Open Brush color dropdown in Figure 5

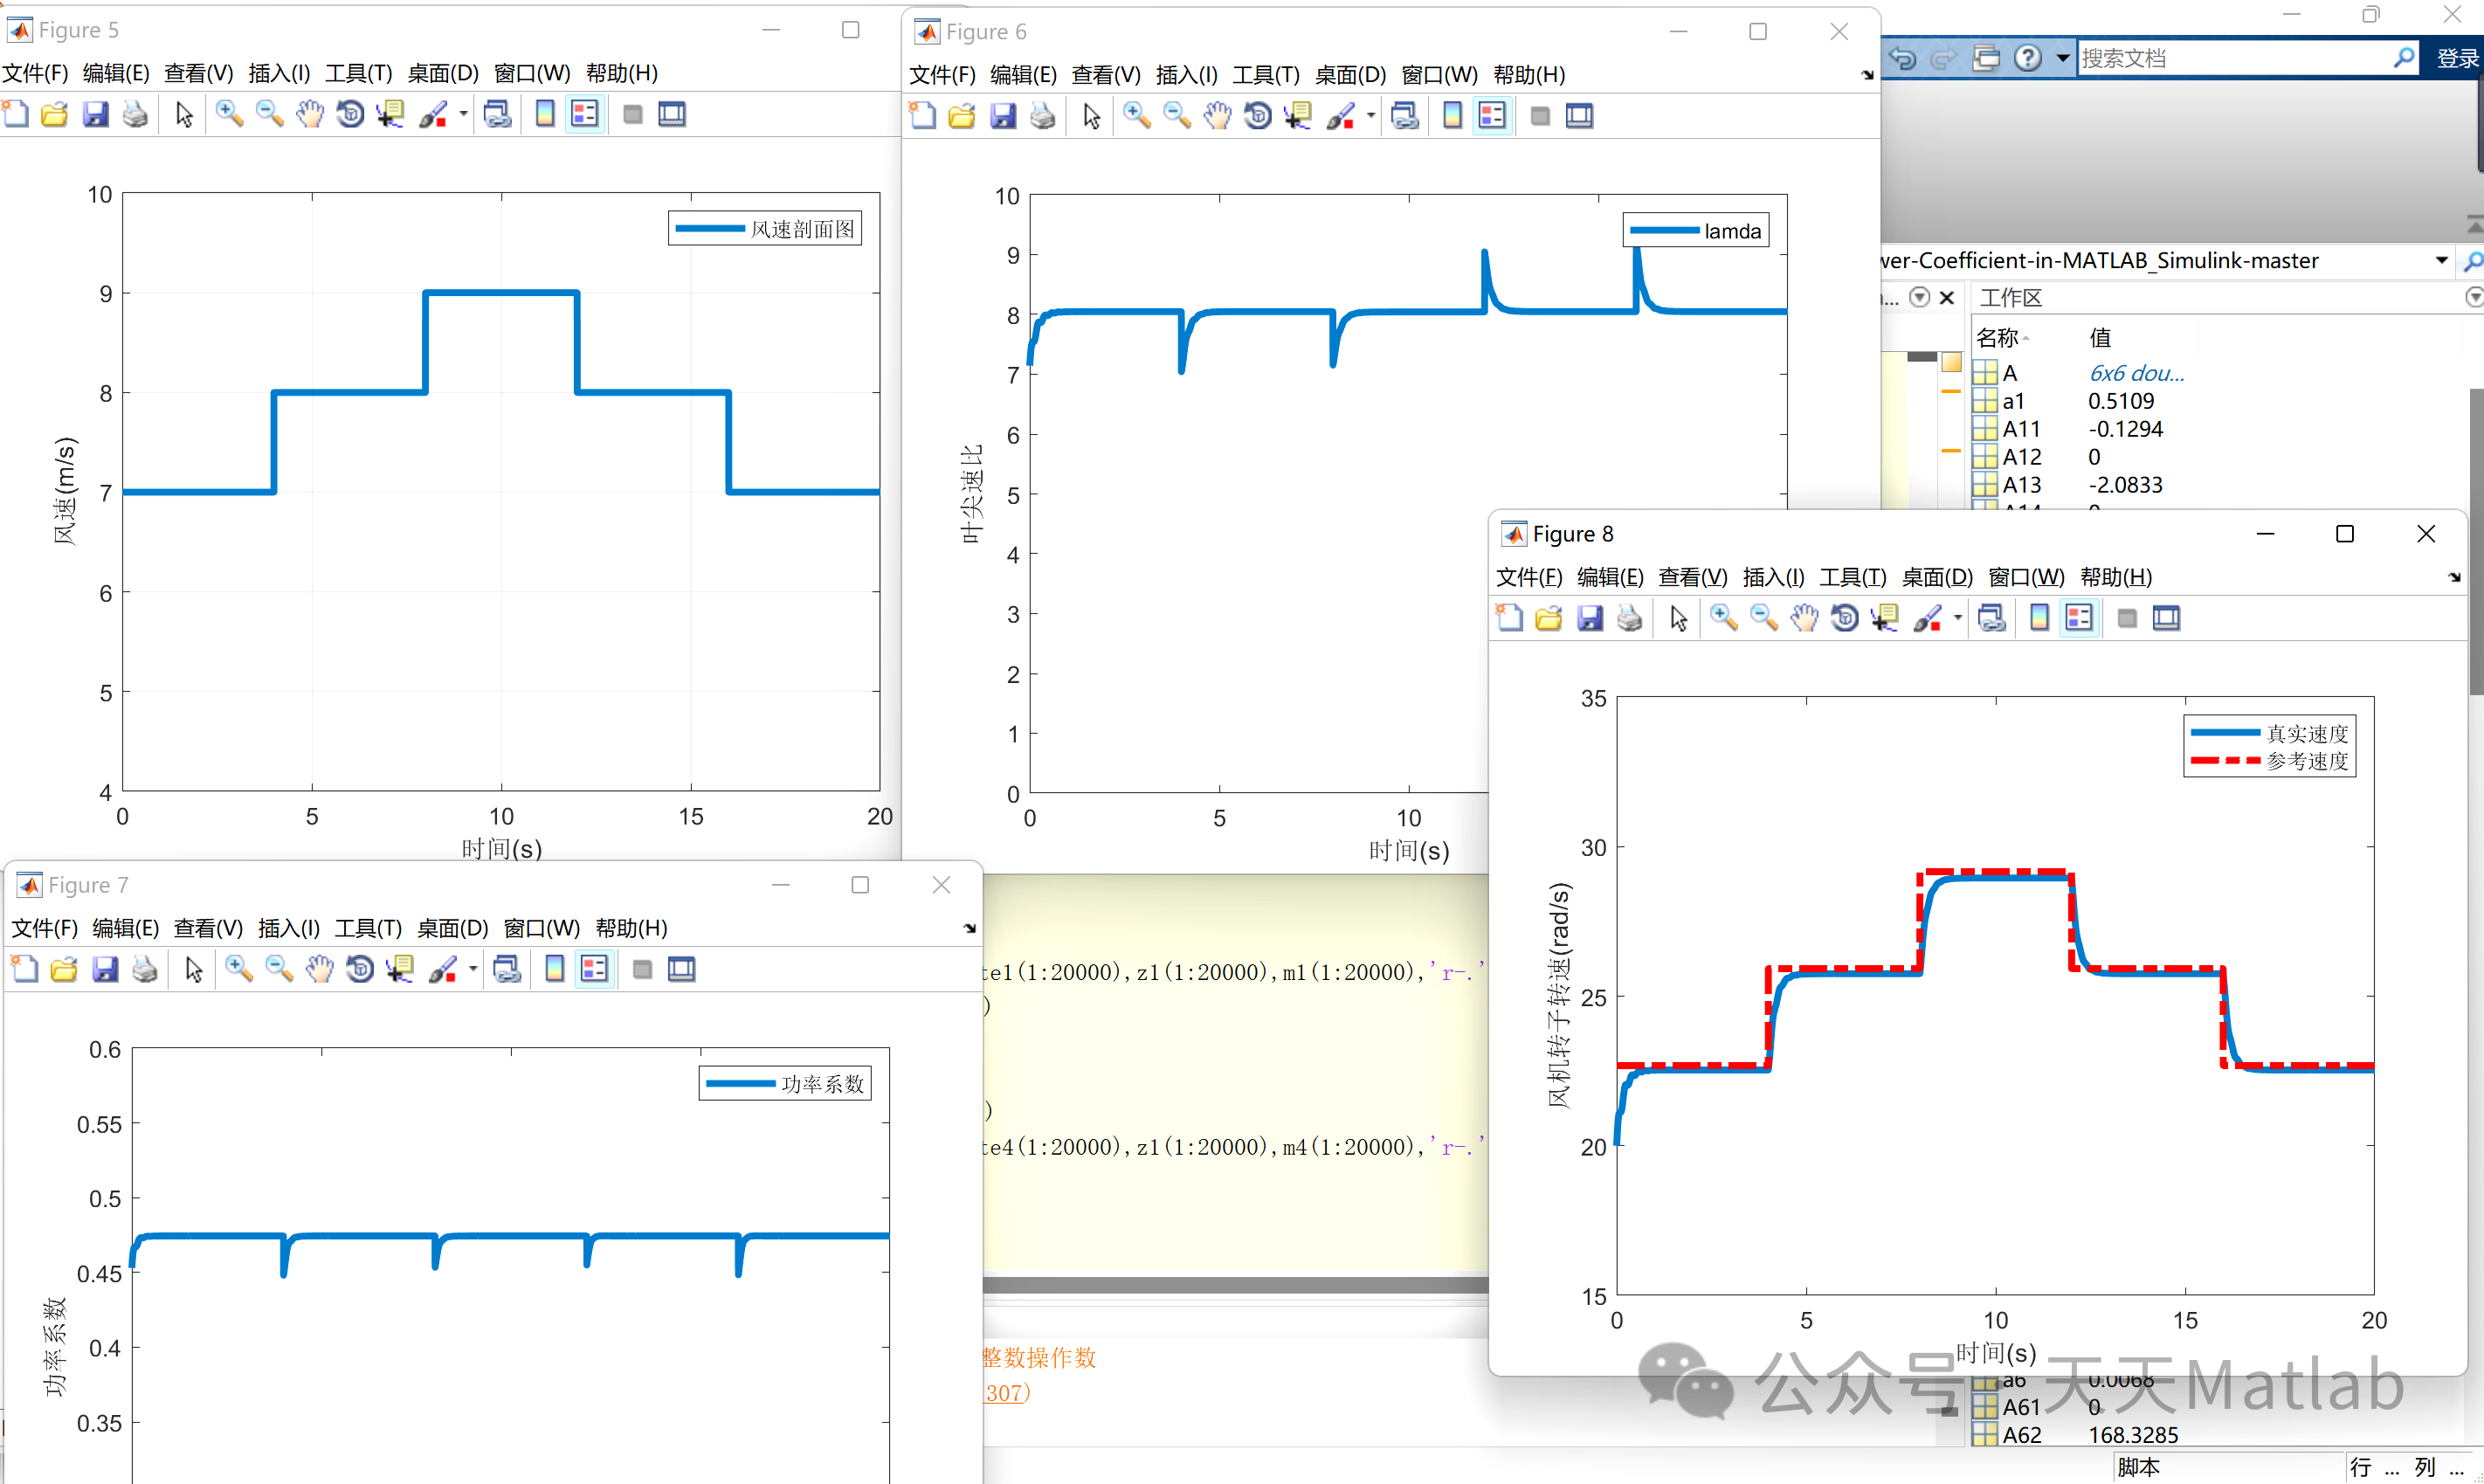pos(463,114)
